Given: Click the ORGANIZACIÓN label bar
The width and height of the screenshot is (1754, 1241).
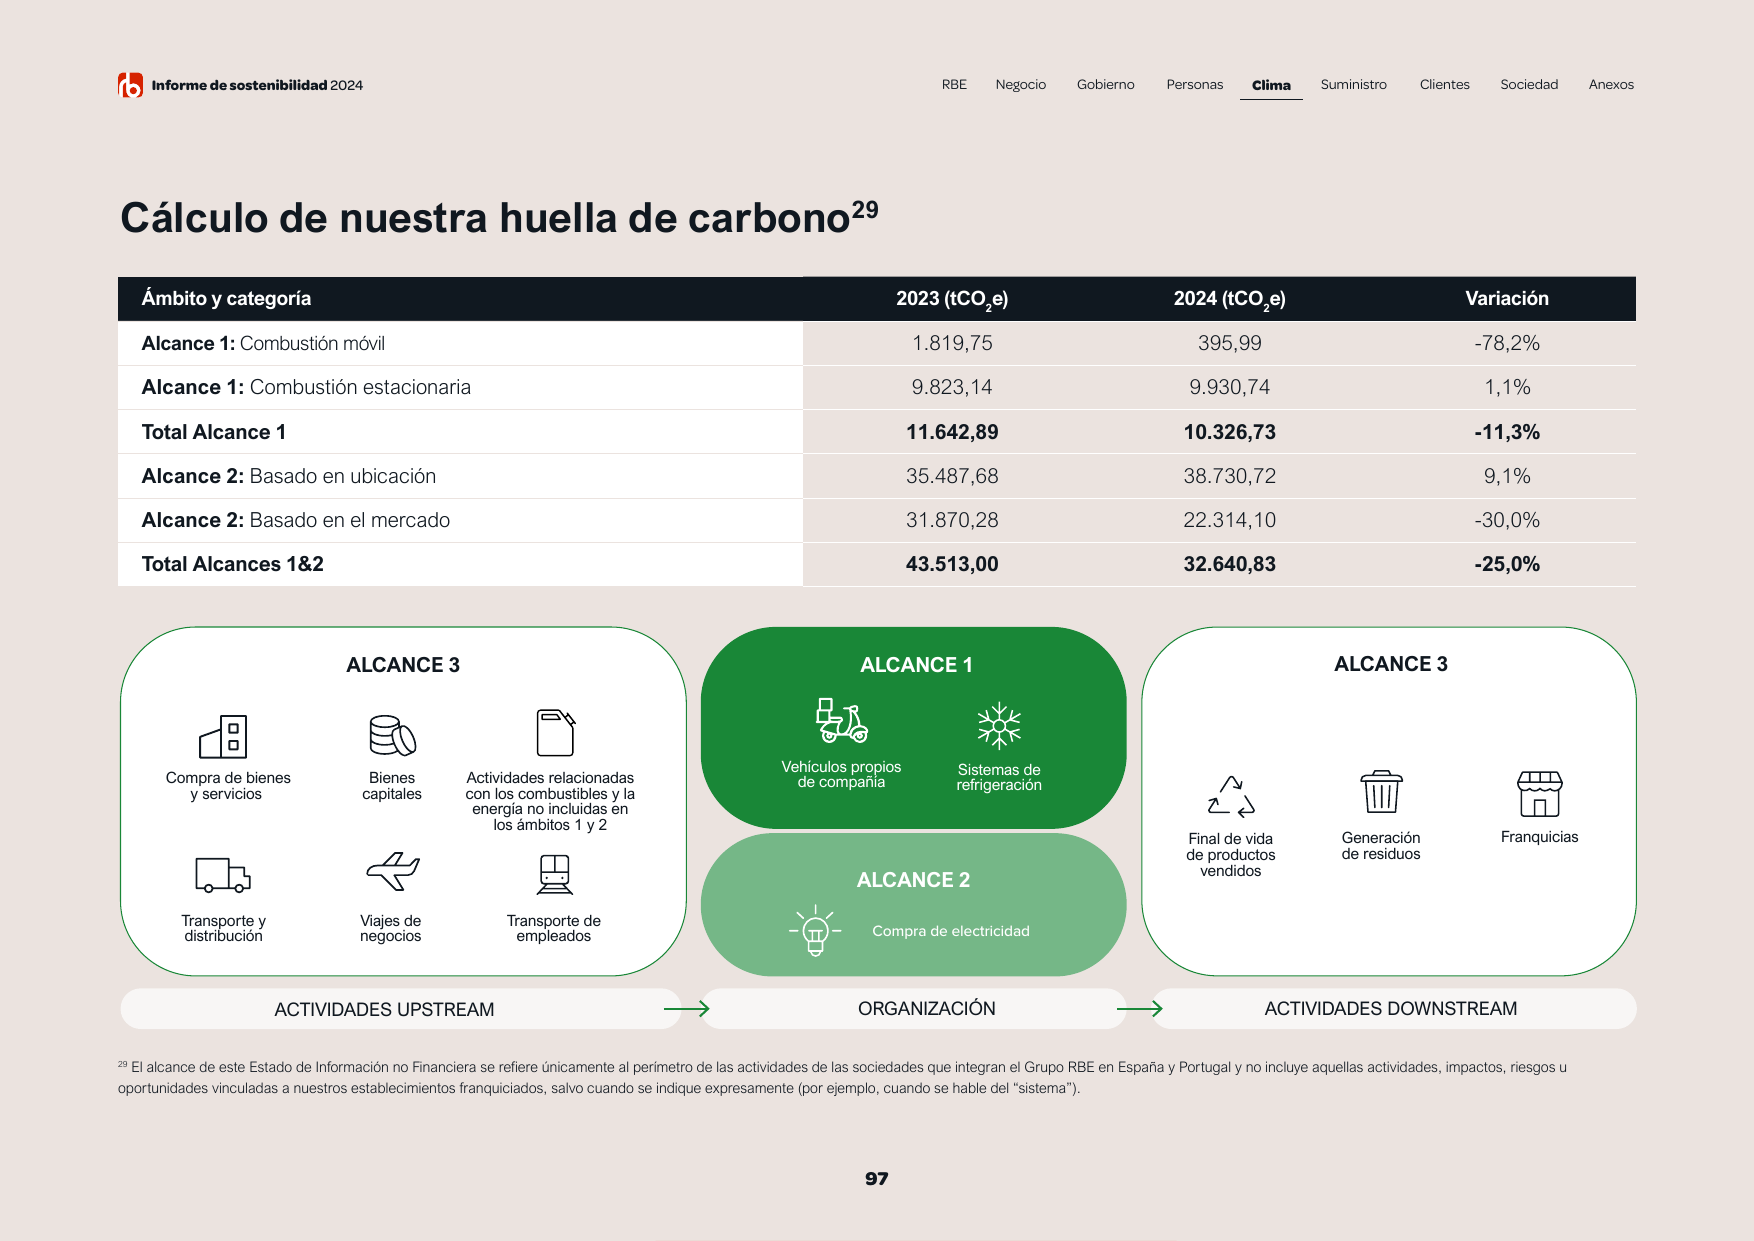Looking at the screenshot, I should pos(914,1009).
